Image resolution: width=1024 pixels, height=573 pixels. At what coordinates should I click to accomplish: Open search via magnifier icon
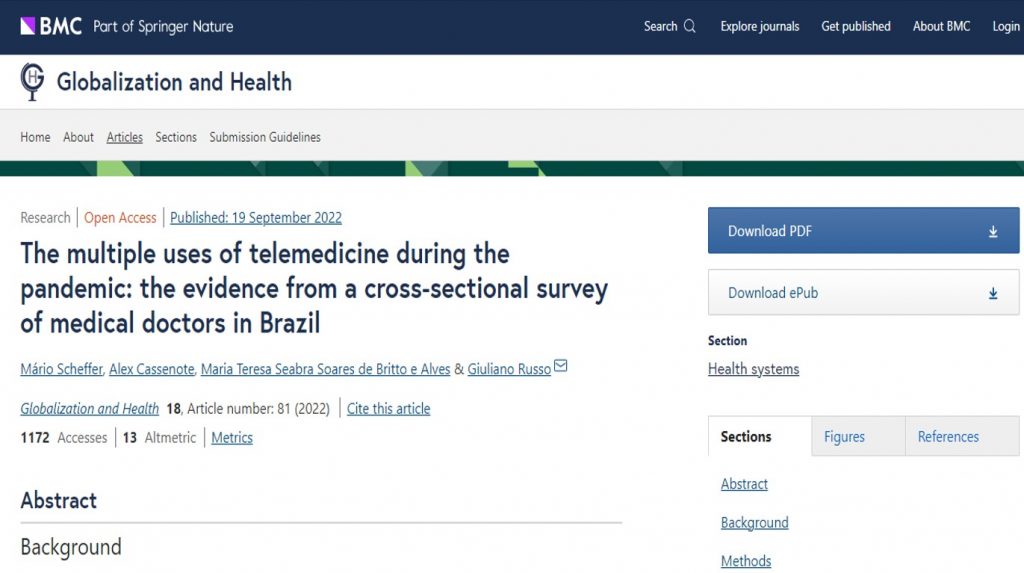tap(689, 27)
